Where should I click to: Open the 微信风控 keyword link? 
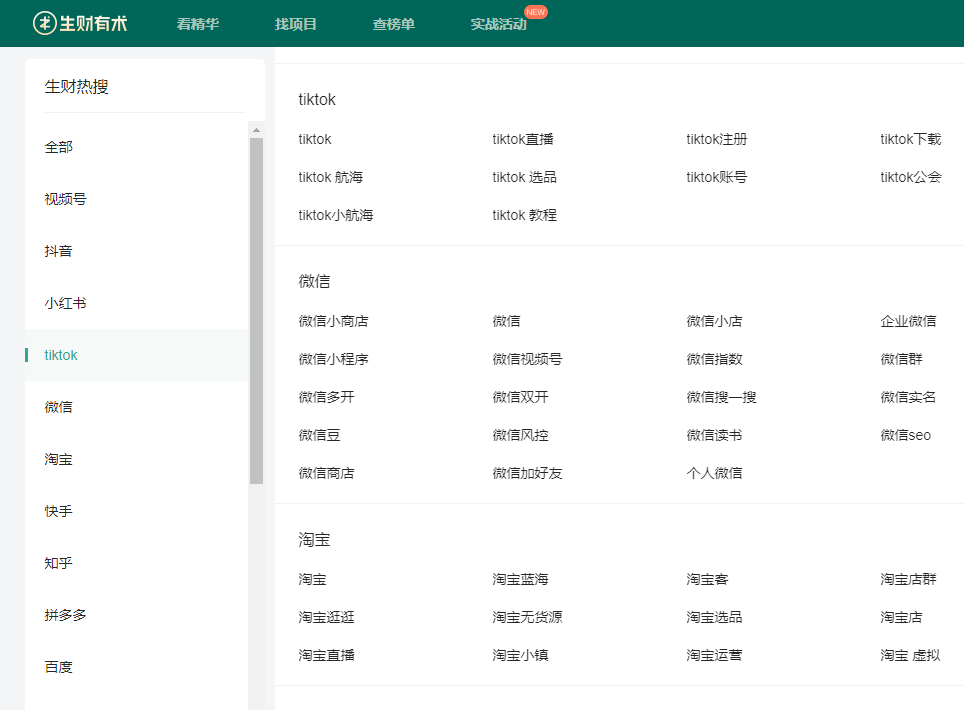pyautogui.click(x=520, y=435)
